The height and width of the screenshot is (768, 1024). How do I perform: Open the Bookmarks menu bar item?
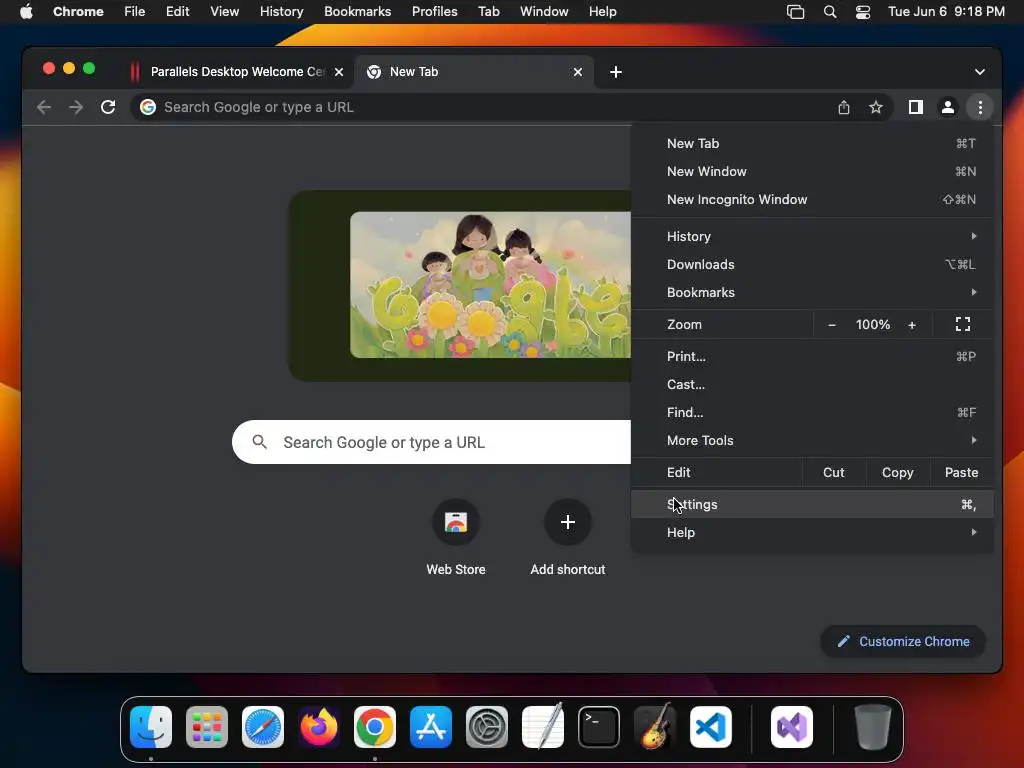tap(357, 12)
